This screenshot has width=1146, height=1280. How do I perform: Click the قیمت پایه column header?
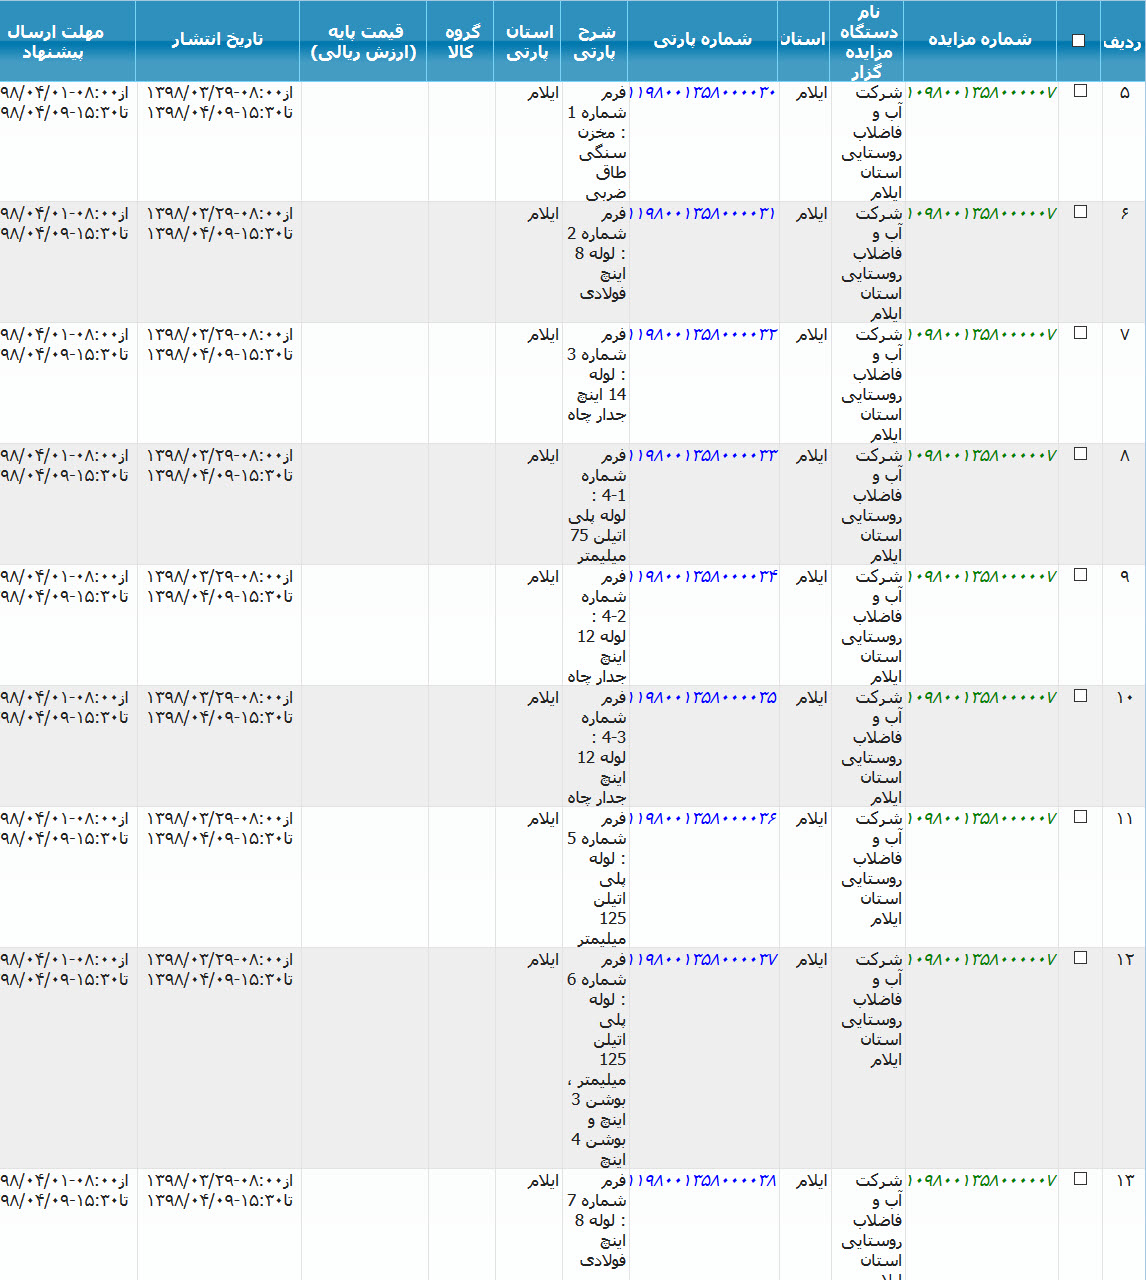click(x=364, y=42)
